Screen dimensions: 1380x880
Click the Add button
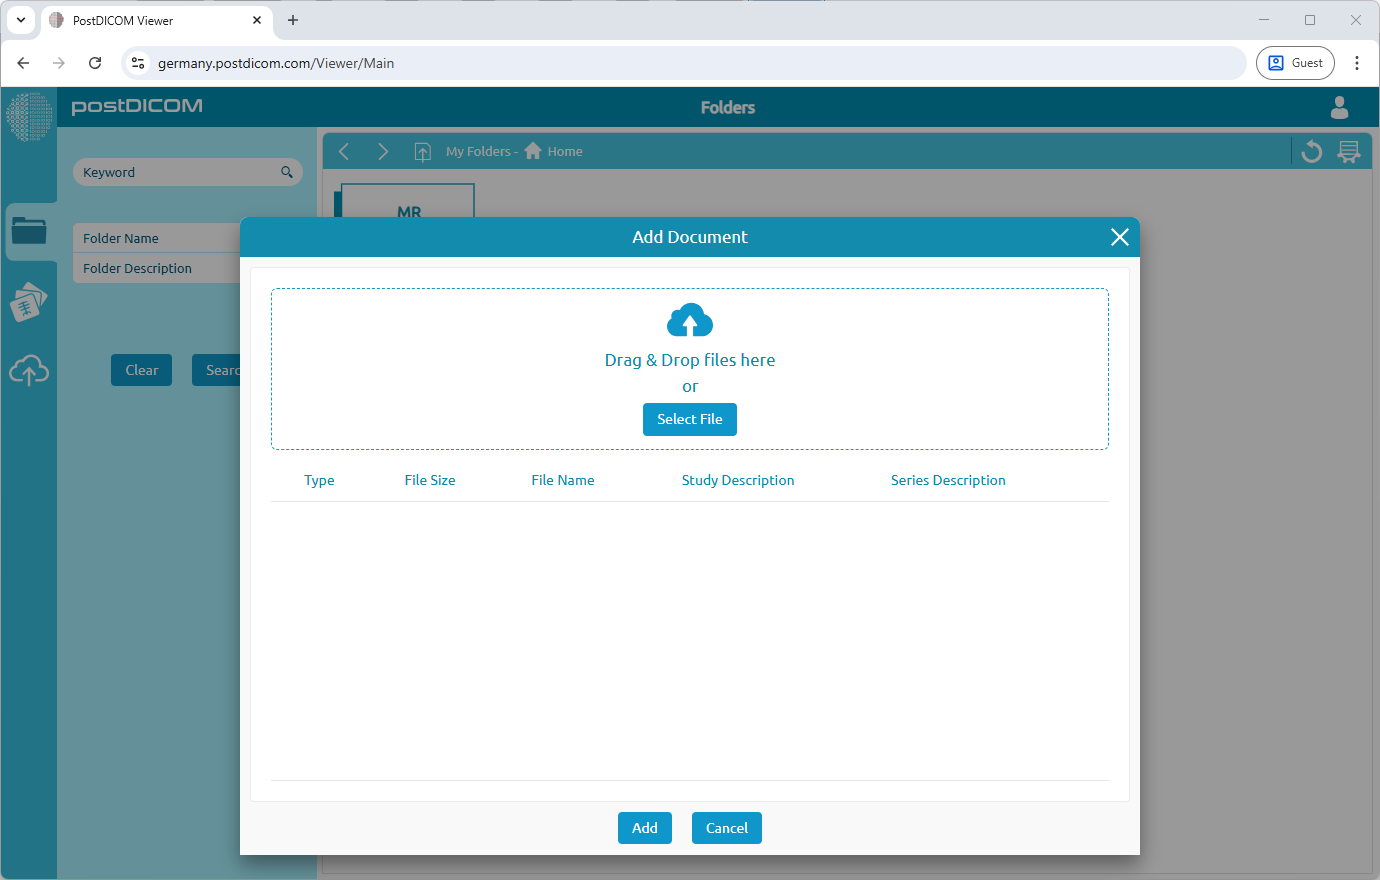(x=644, y=828)
